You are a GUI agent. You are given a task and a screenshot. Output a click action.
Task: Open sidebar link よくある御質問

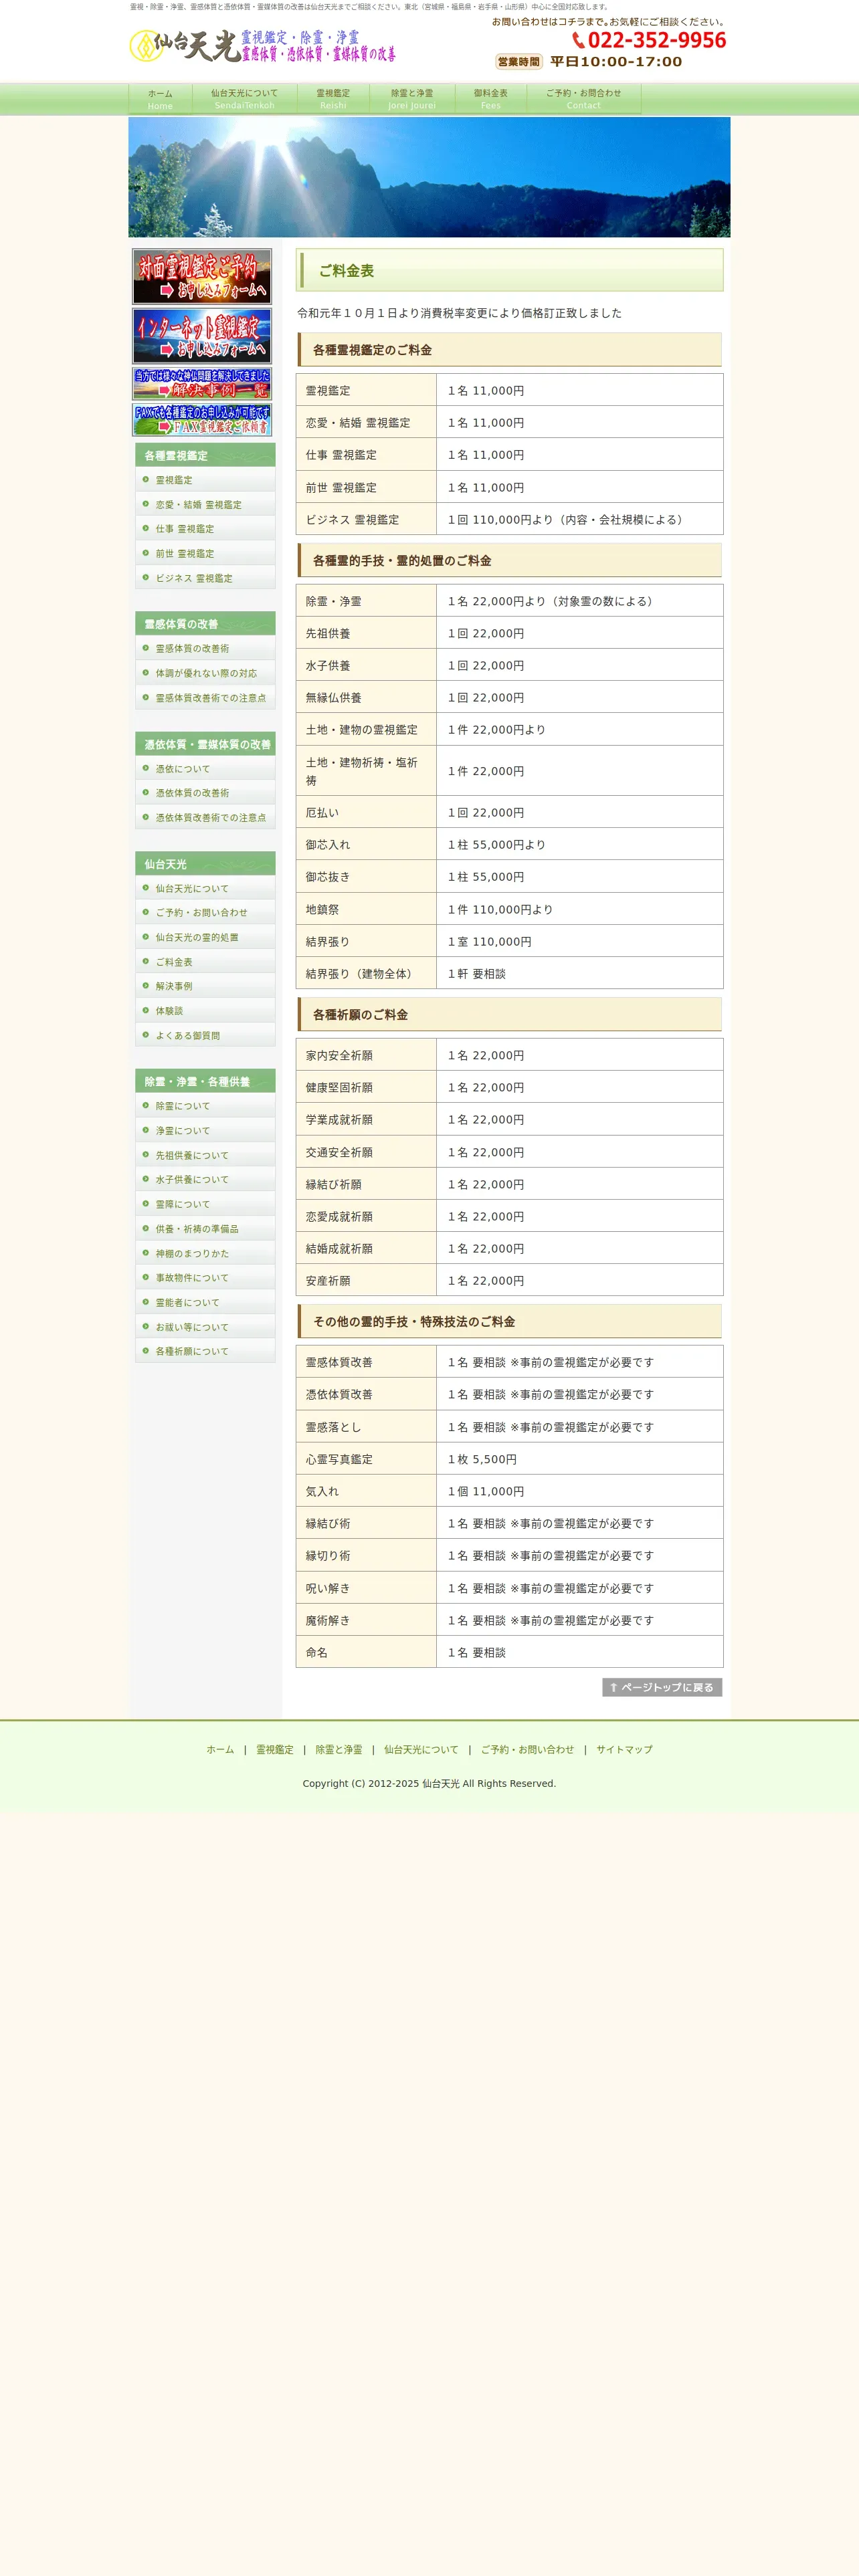(x=205, y=1036)
